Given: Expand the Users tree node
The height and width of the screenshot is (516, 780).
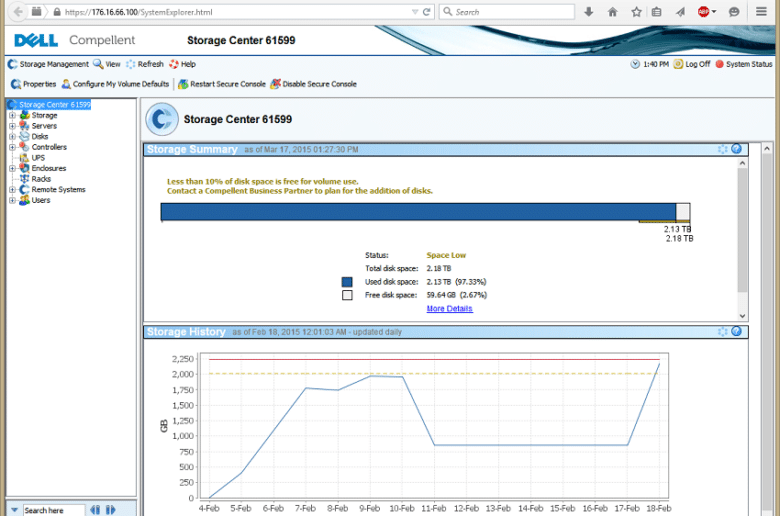Looking at the screenshot, I should coord(12,200).
